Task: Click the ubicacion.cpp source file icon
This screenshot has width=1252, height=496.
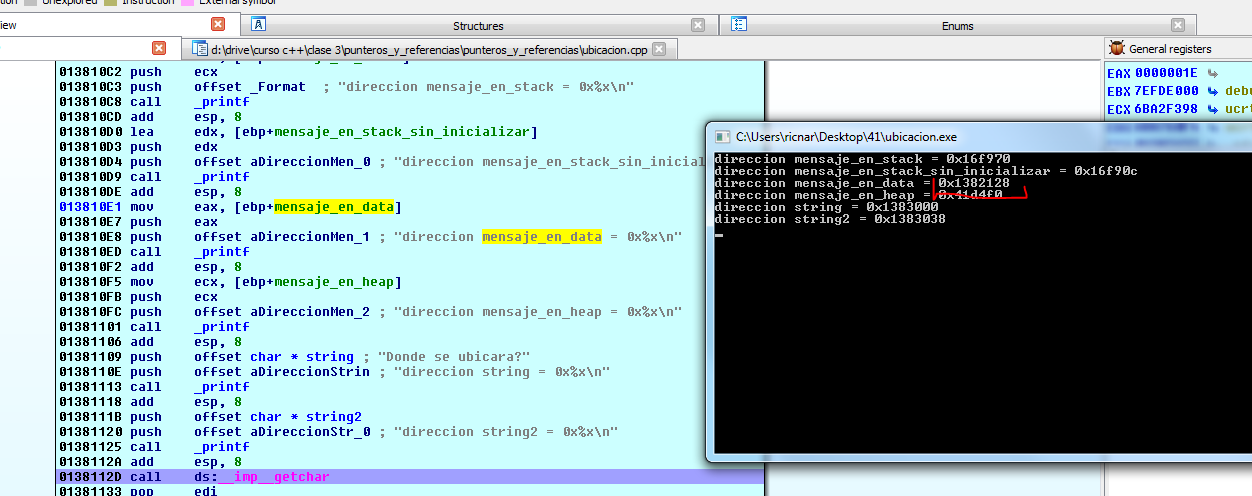Action: (199, 48)
